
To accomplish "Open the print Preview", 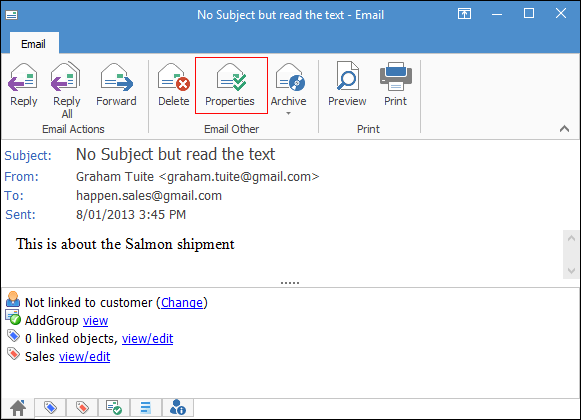I will tap(347, 85).
